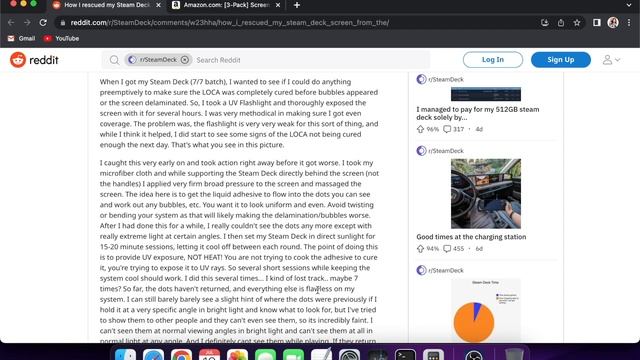Open Photos from the Dock

tap(237, 354)
